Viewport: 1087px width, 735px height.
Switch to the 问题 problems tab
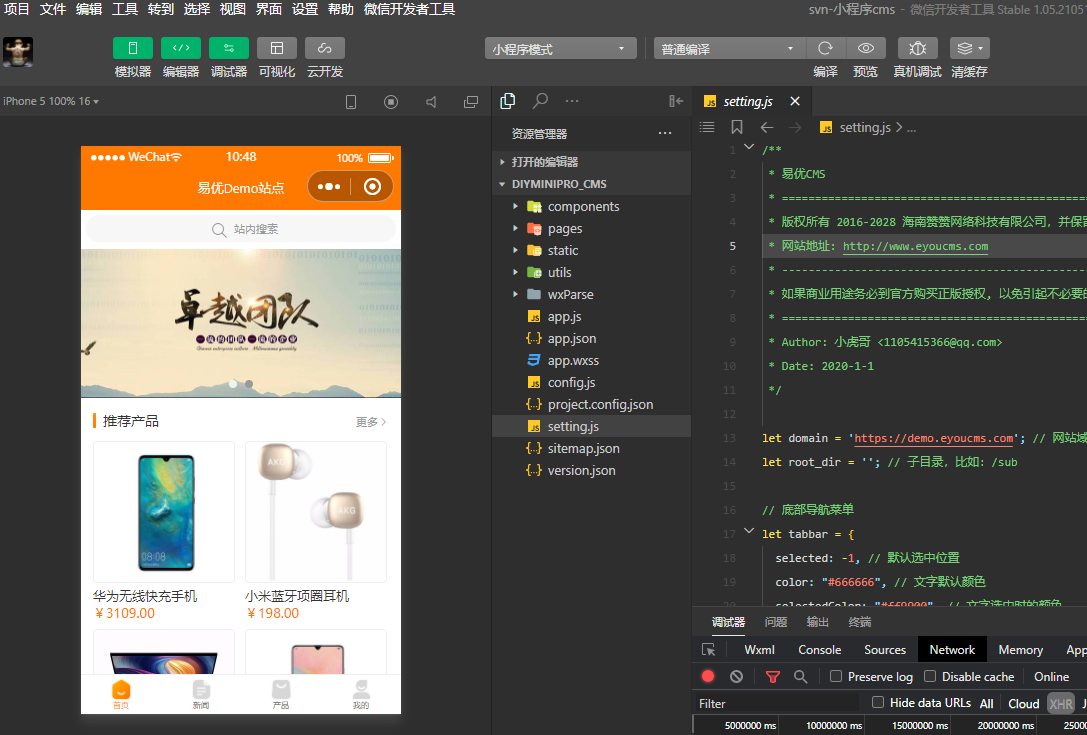click(776, 622)
